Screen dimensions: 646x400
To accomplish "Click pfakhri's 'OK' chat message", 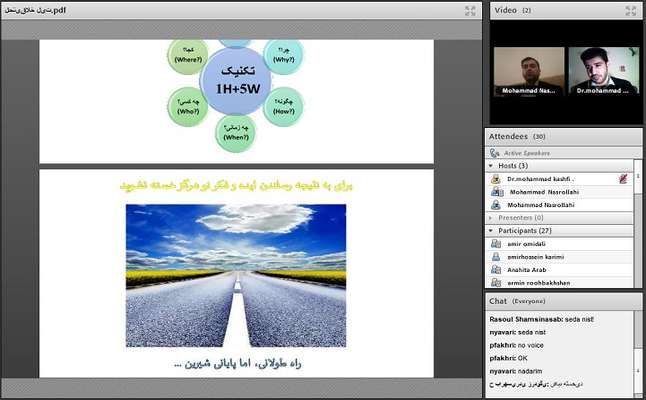I will point(508,358).
